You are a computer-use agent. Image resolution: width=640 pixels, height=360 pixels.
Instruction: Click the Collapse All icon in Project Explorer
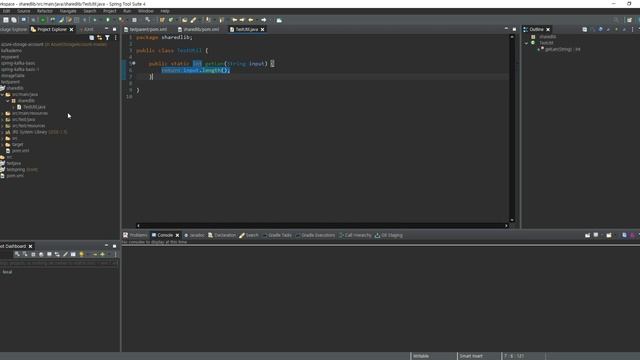(91, 38)
